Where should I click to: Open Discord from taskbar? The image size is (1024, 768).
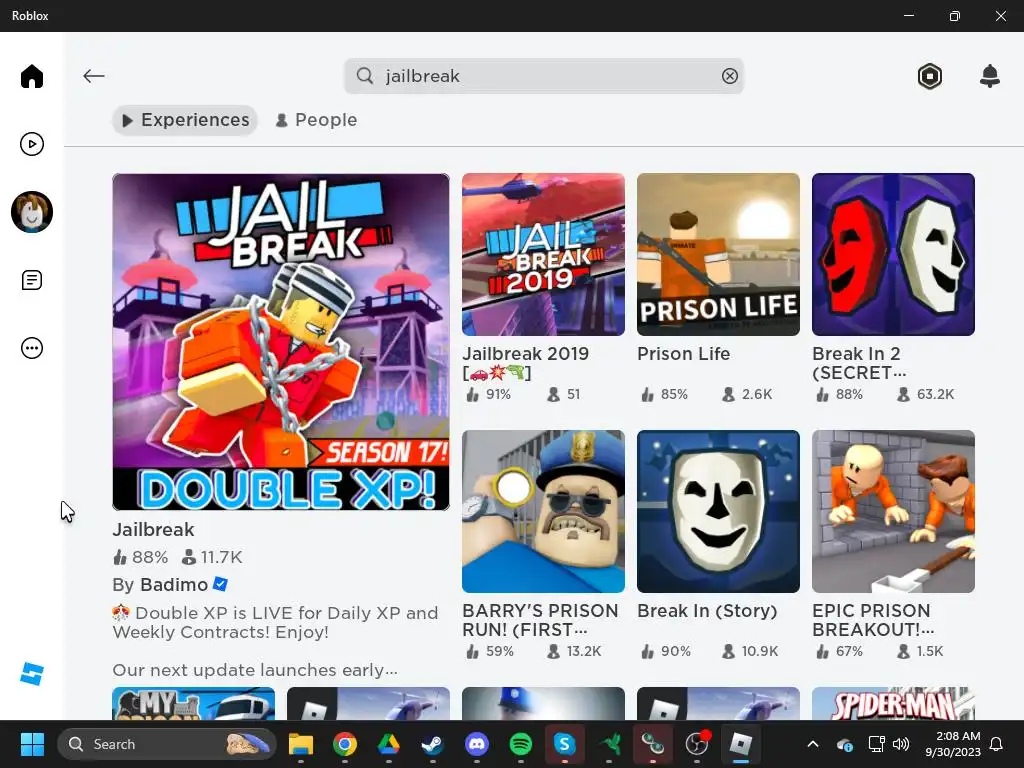[x=477, y=744]
